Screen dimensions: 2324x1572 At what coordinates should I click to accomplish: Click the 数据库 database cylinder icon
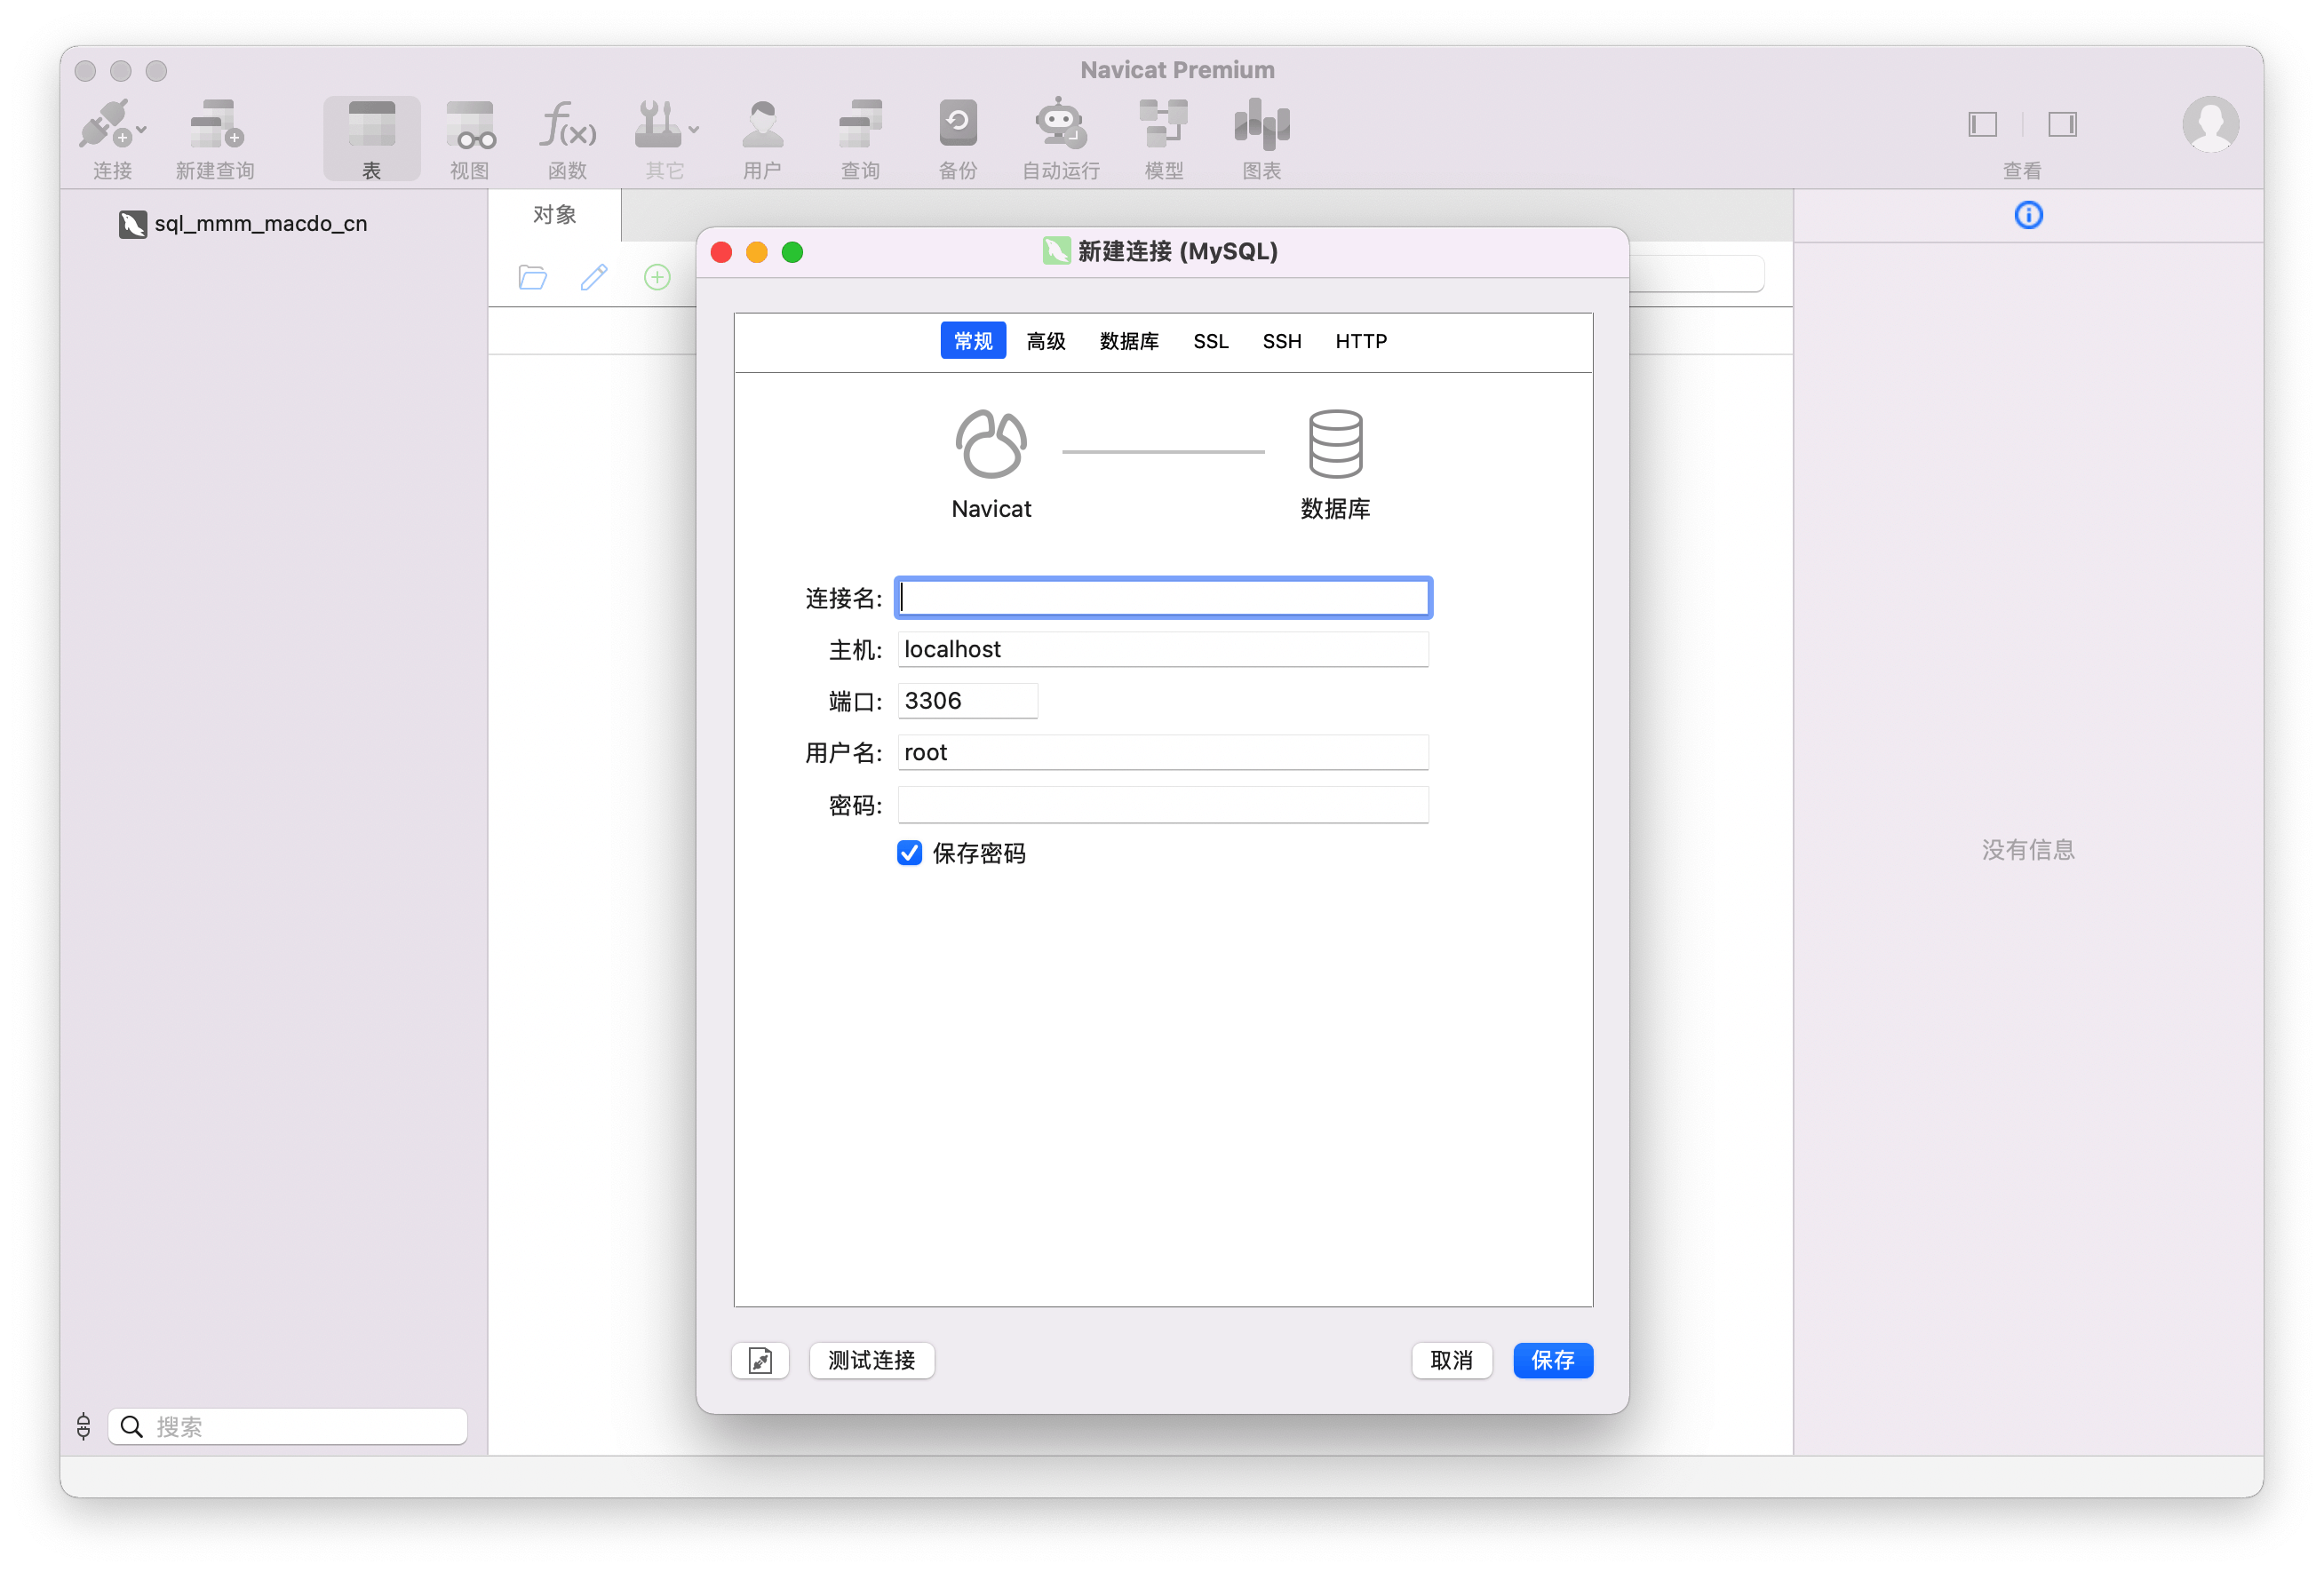pos(1335,444)
